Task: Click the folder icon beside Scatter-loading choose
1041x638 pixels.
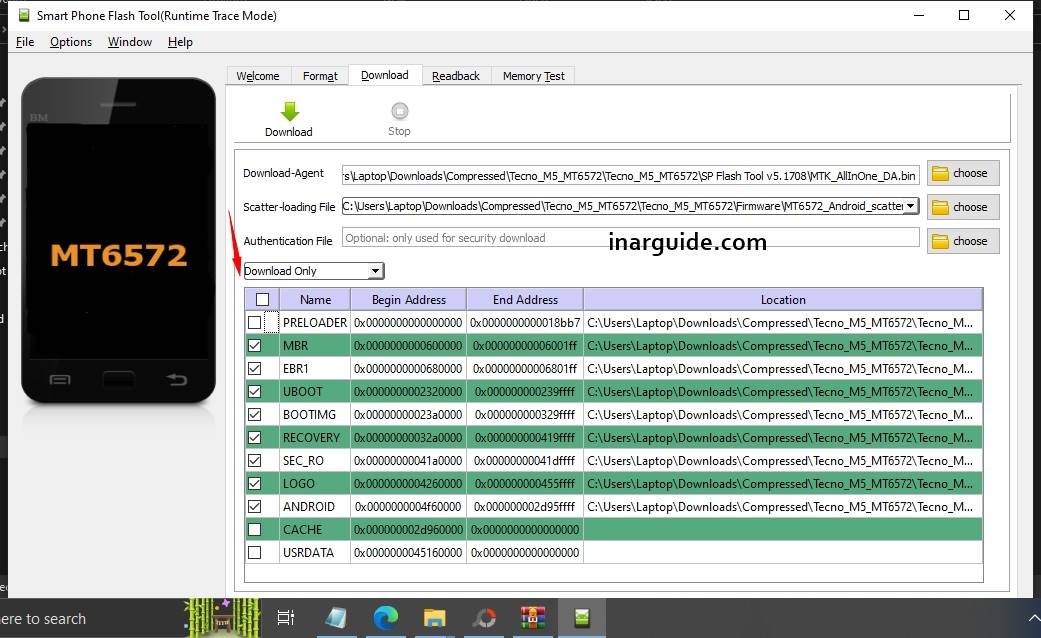Action: 940,207
